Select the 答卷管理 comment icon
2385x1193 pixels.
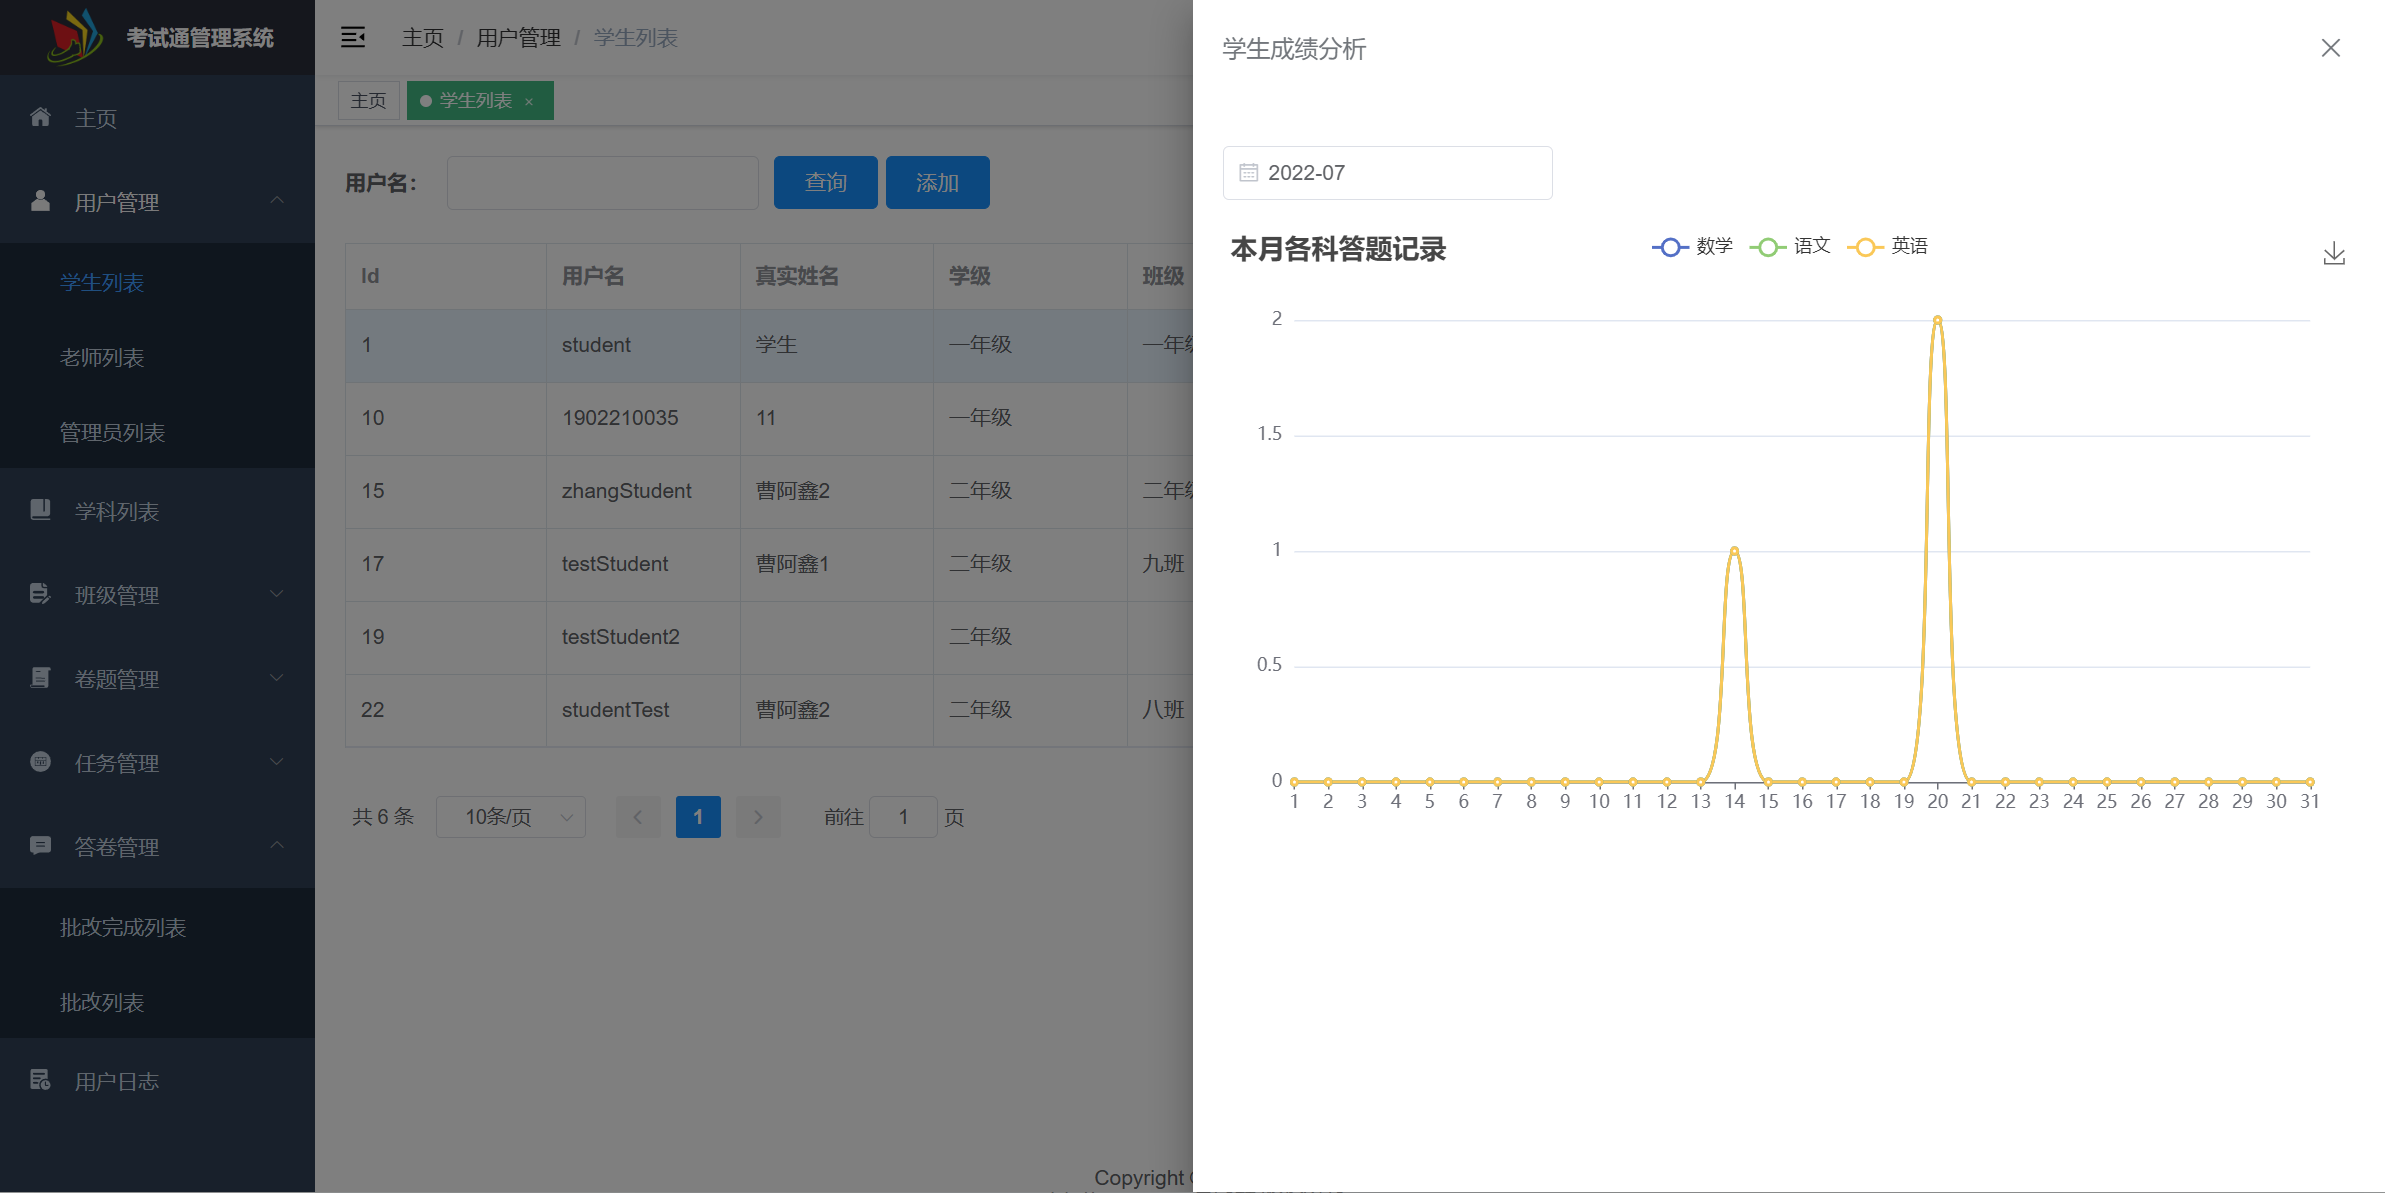[41, 846]
